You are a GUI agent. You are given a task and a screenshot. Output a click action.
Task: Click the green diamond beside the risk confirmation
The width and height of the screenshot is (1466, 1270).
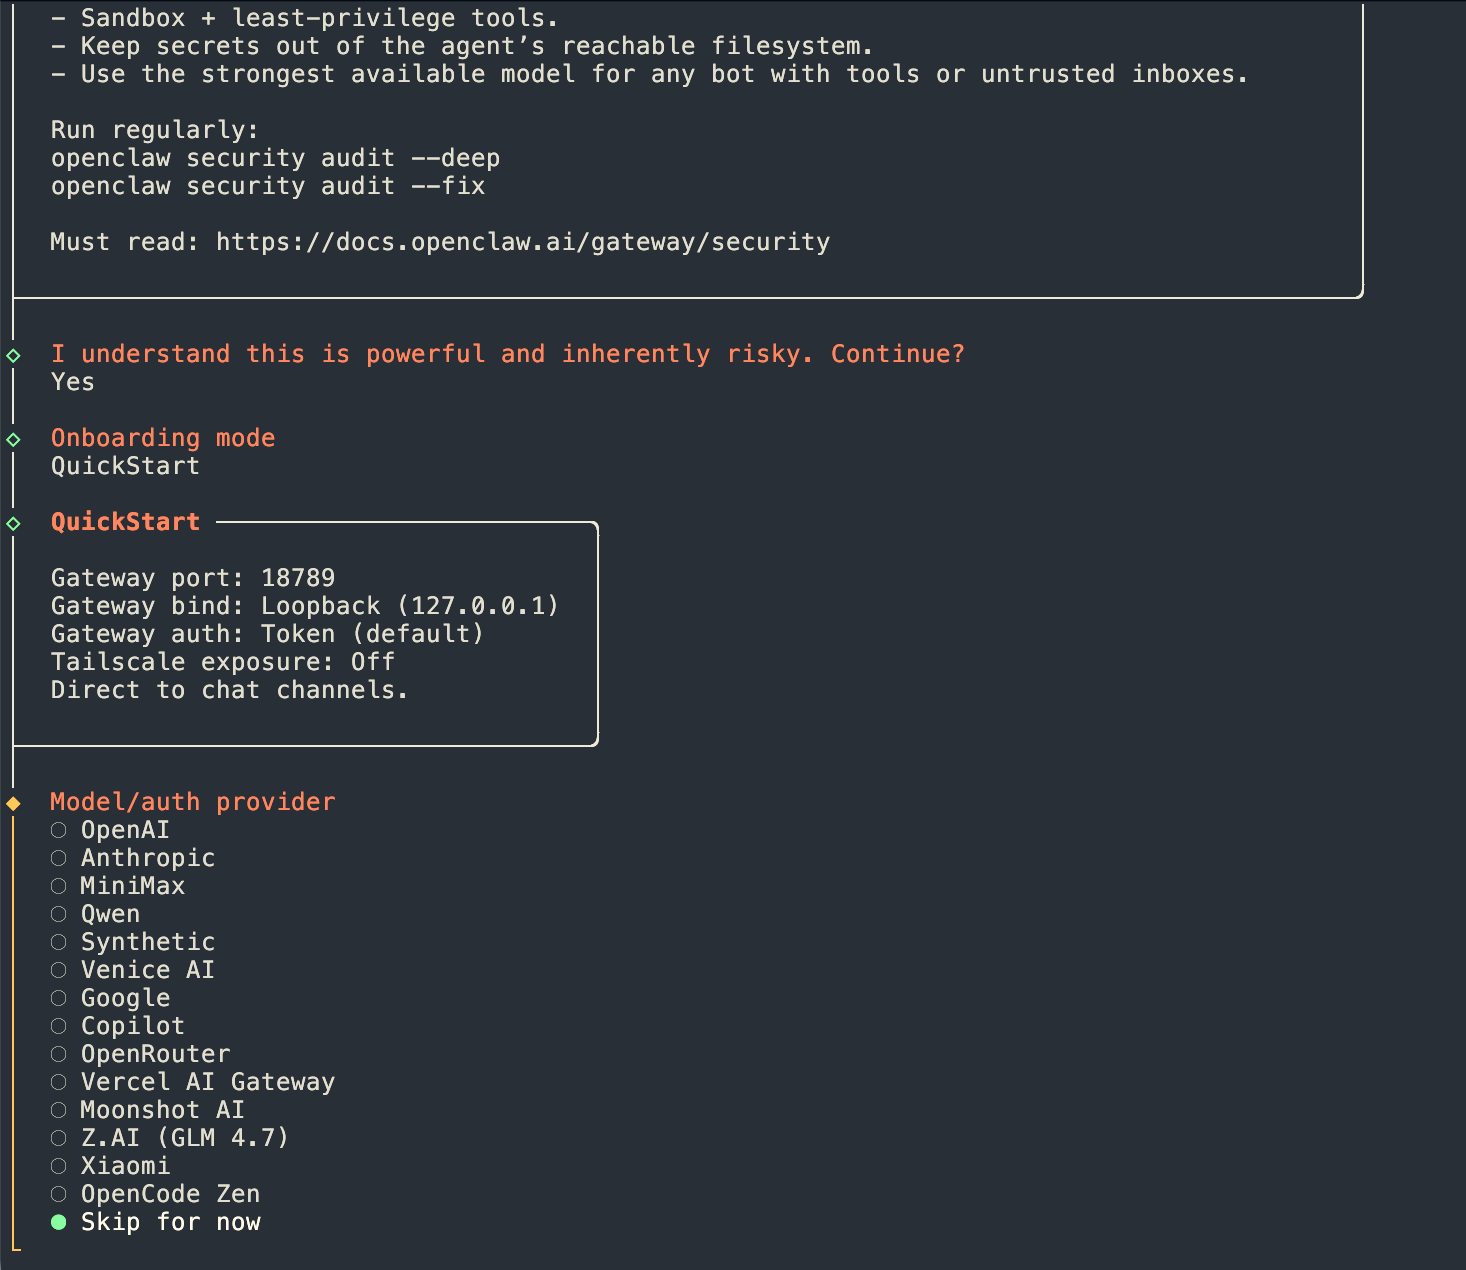point(14,356)
